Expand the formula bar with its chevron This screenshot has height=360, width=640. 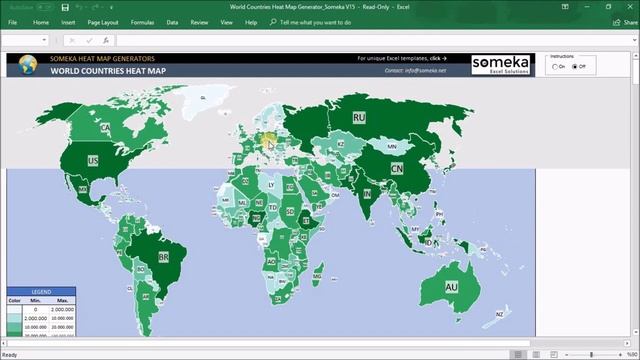coord(634,40)
